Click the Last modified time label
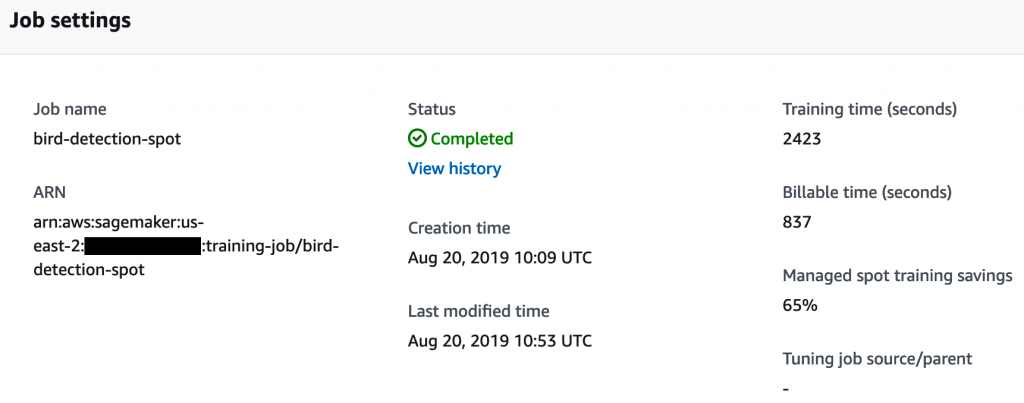 click(479, 311)
